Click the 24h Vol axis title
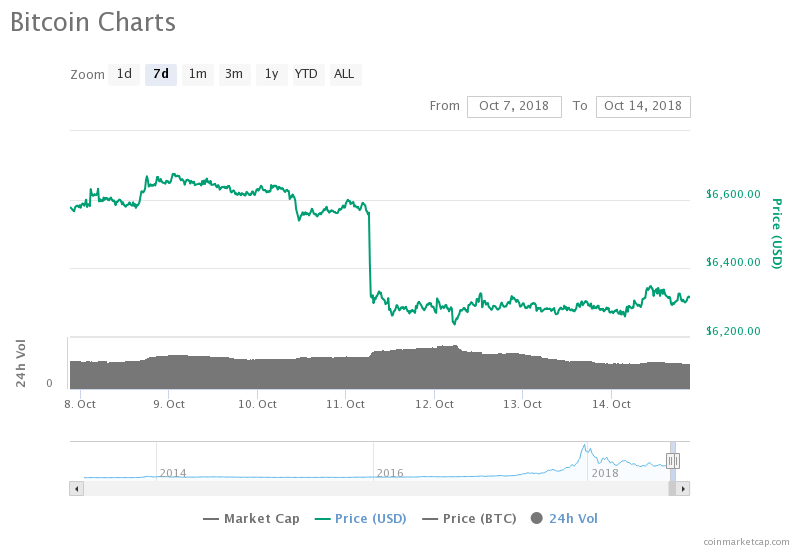800x550 pixels. tap(20, 363)
